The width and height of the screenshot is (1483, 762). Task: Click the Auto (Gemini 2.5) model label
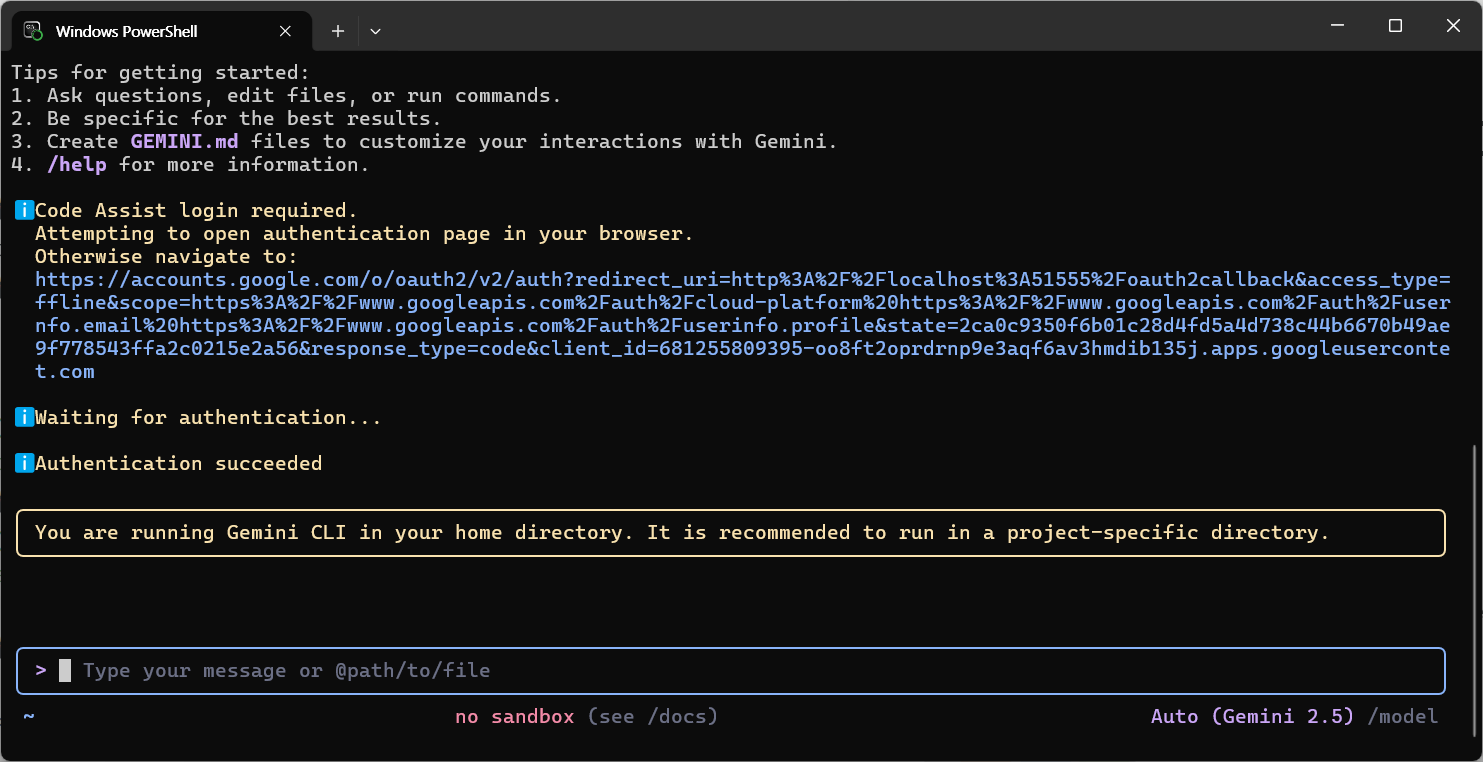coord(1252,717)
